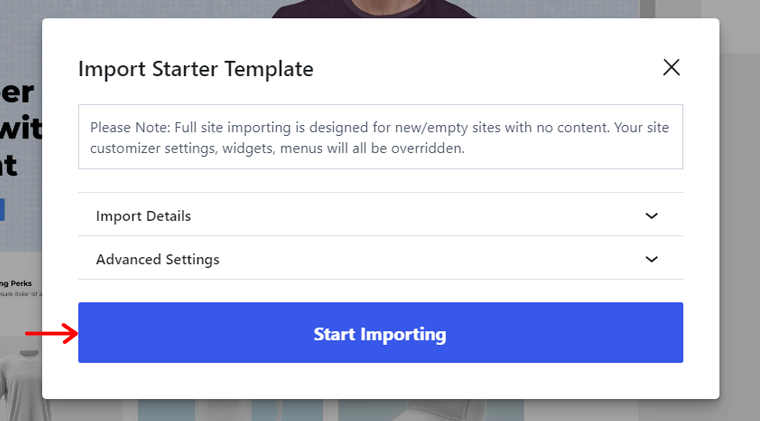The image size is (760, 421).
Task: Click the partially hidden blue button behind dialog
Action: (x=2, y=209)
